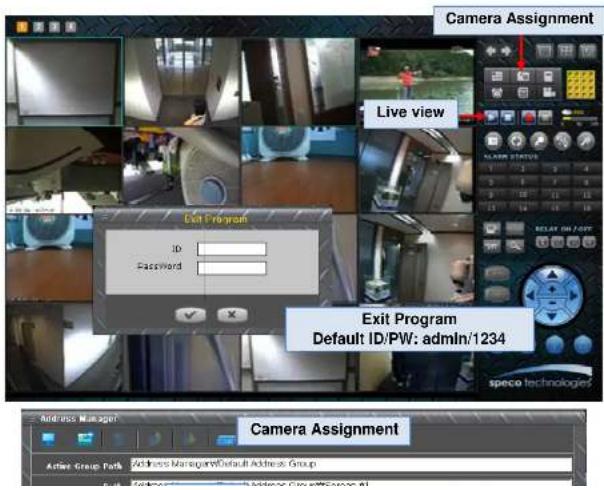Select the yellow 16-channel grid layout
Screen dimensions: 604x490
[x=581, y=84]
